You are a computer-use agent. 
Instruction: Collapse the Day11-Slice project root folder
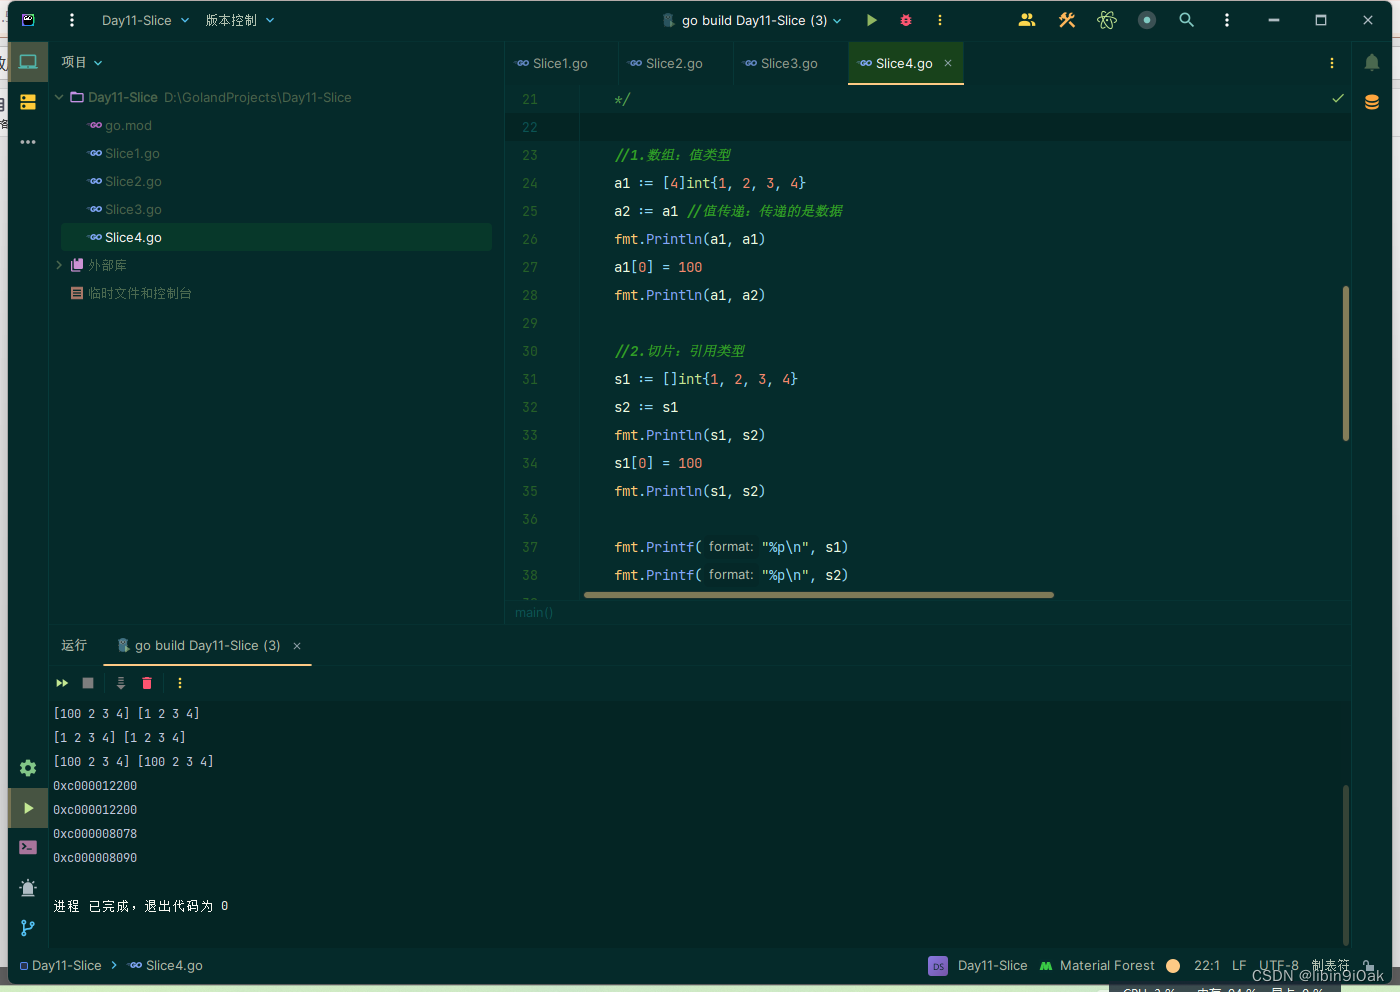click(59, 97)
